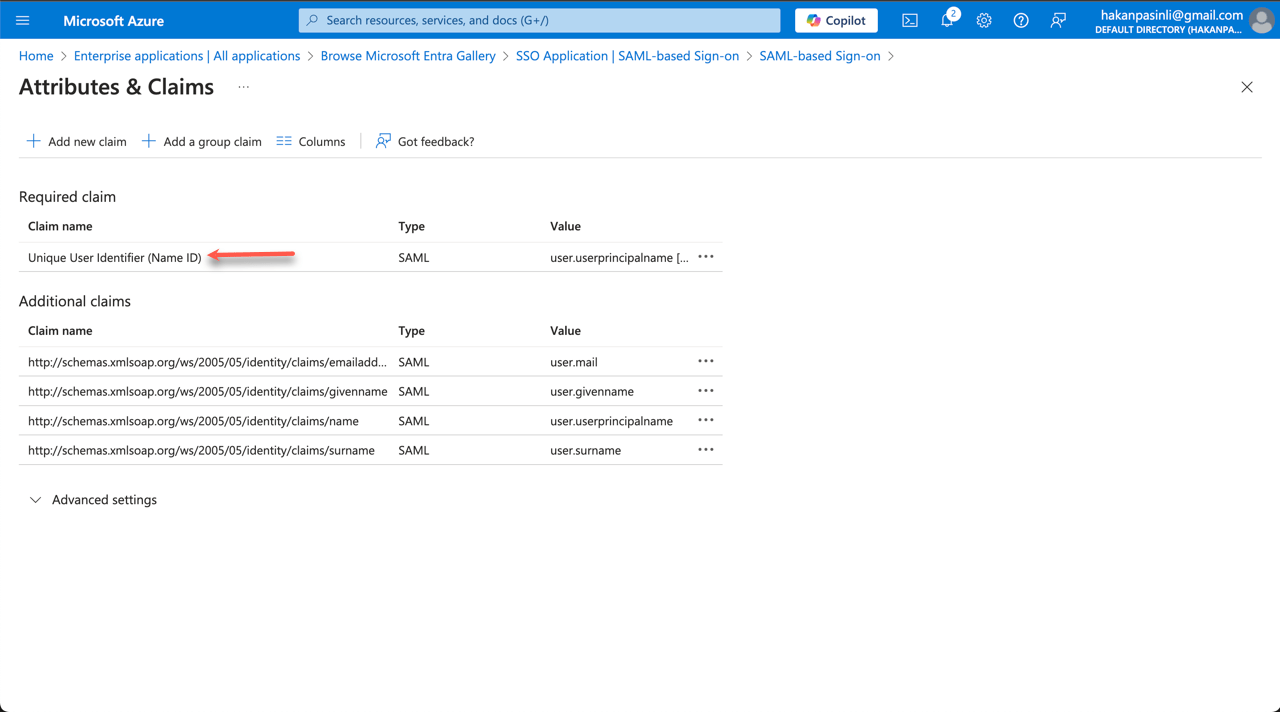This screenshot has width=1280, height=712.
Task: Add a group claim
Action: pyautogui.click(x=202, y=141)
